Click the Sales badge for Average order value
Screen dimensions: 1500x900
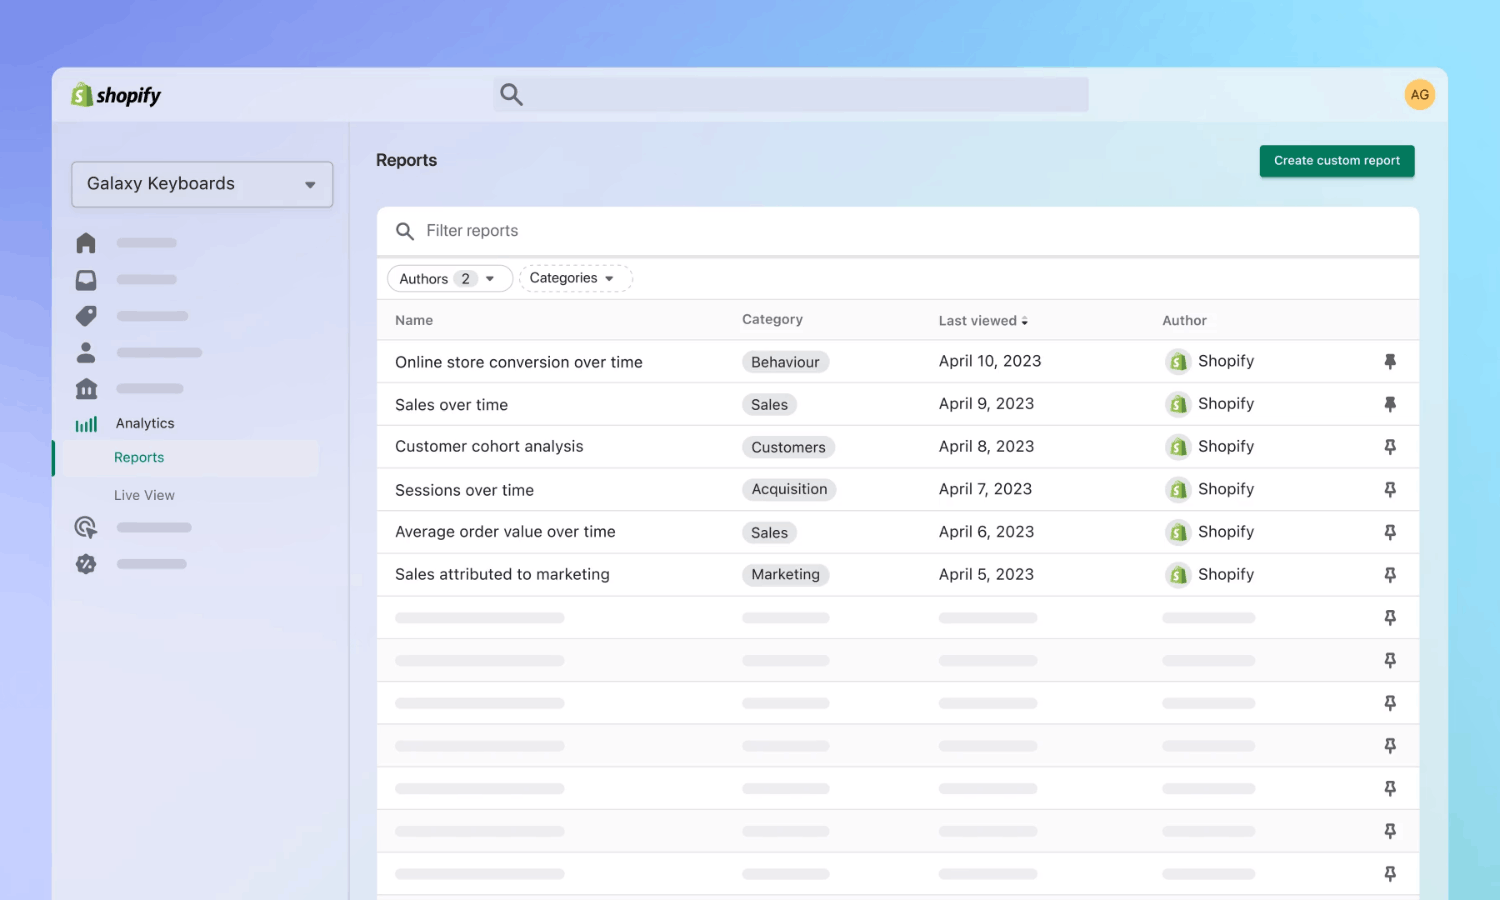point(769,532)
